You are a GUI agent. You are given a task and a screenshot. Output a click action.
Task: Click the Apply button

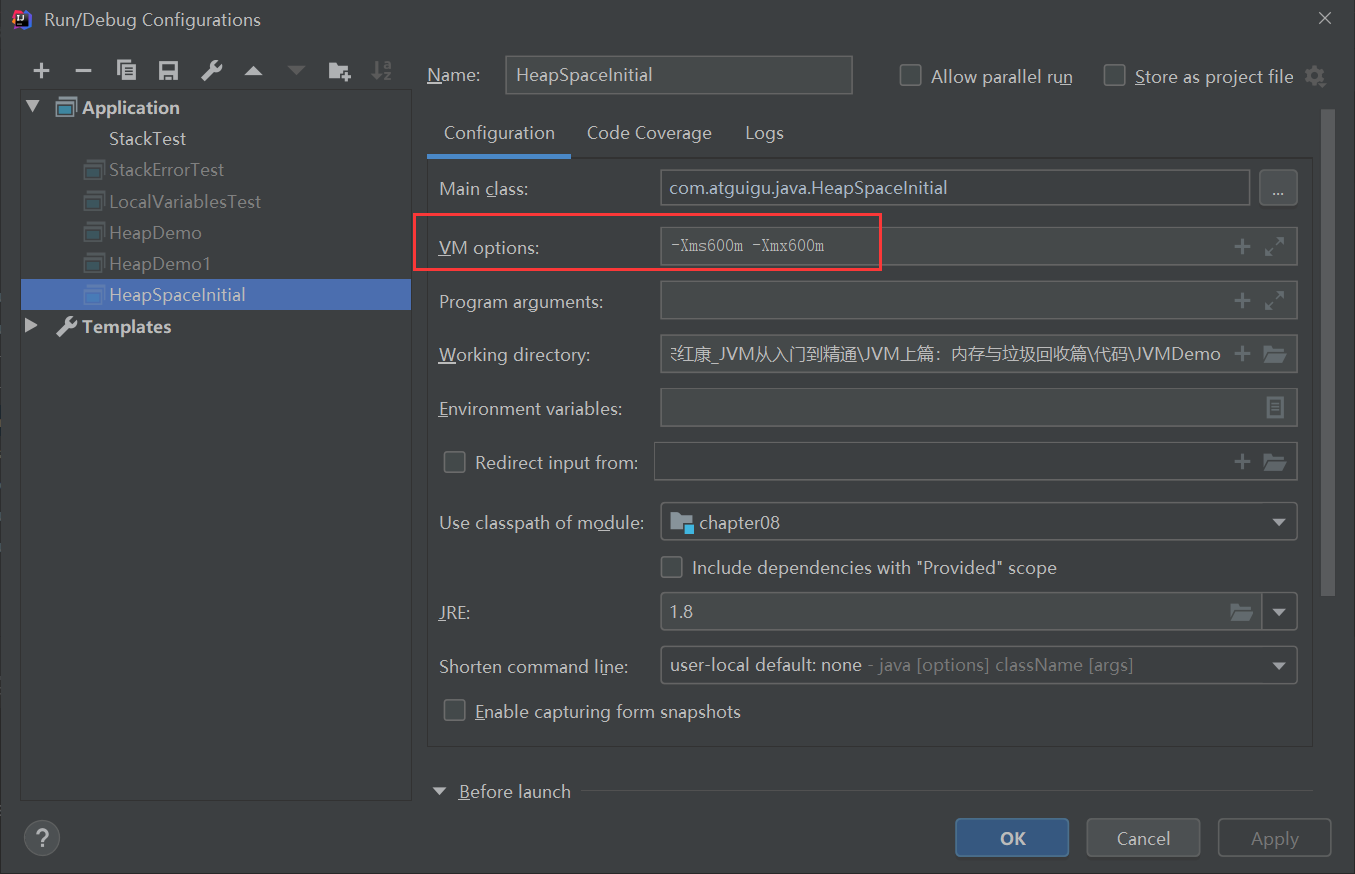click(x=1275, y=838)
